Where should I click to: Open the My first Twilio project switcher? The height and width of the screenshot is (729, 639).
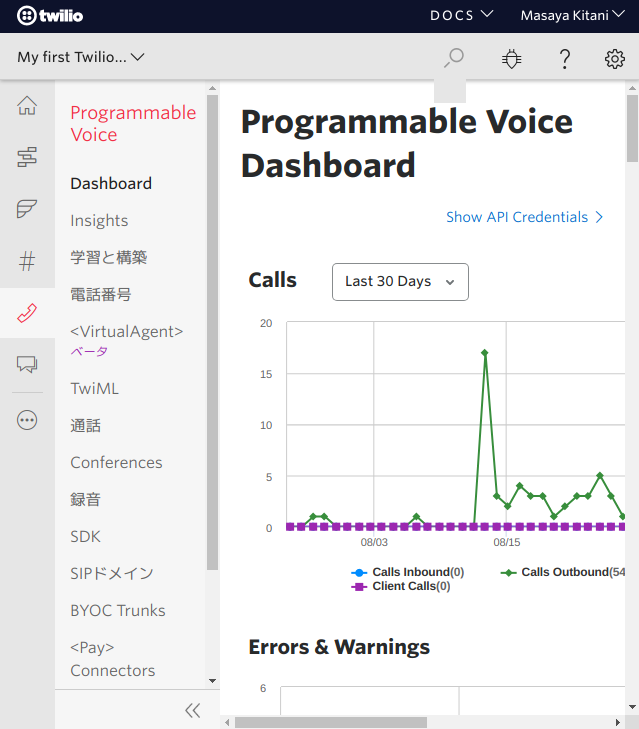(x=81, y=57)
